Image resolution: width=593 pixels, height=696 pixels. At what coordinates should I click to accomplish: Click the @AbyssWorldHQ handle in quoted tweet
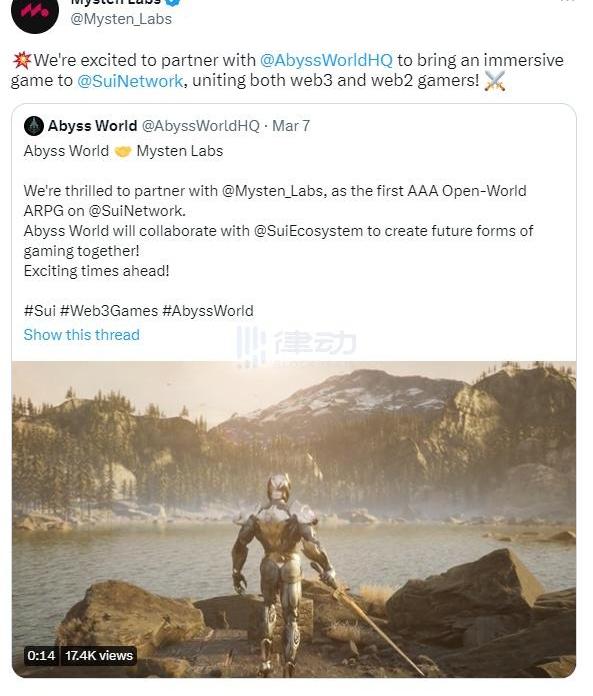tap(201, 126)
